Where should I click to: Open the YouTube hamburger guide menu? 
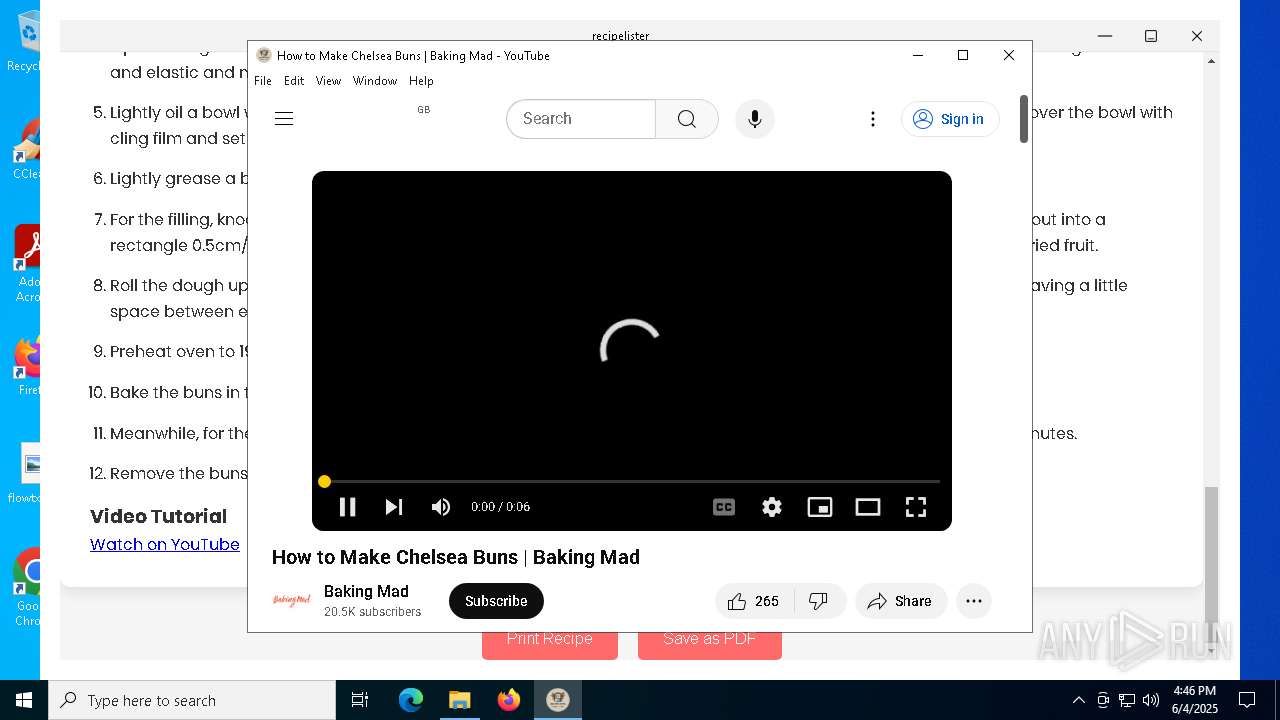(x=284, y=119)
